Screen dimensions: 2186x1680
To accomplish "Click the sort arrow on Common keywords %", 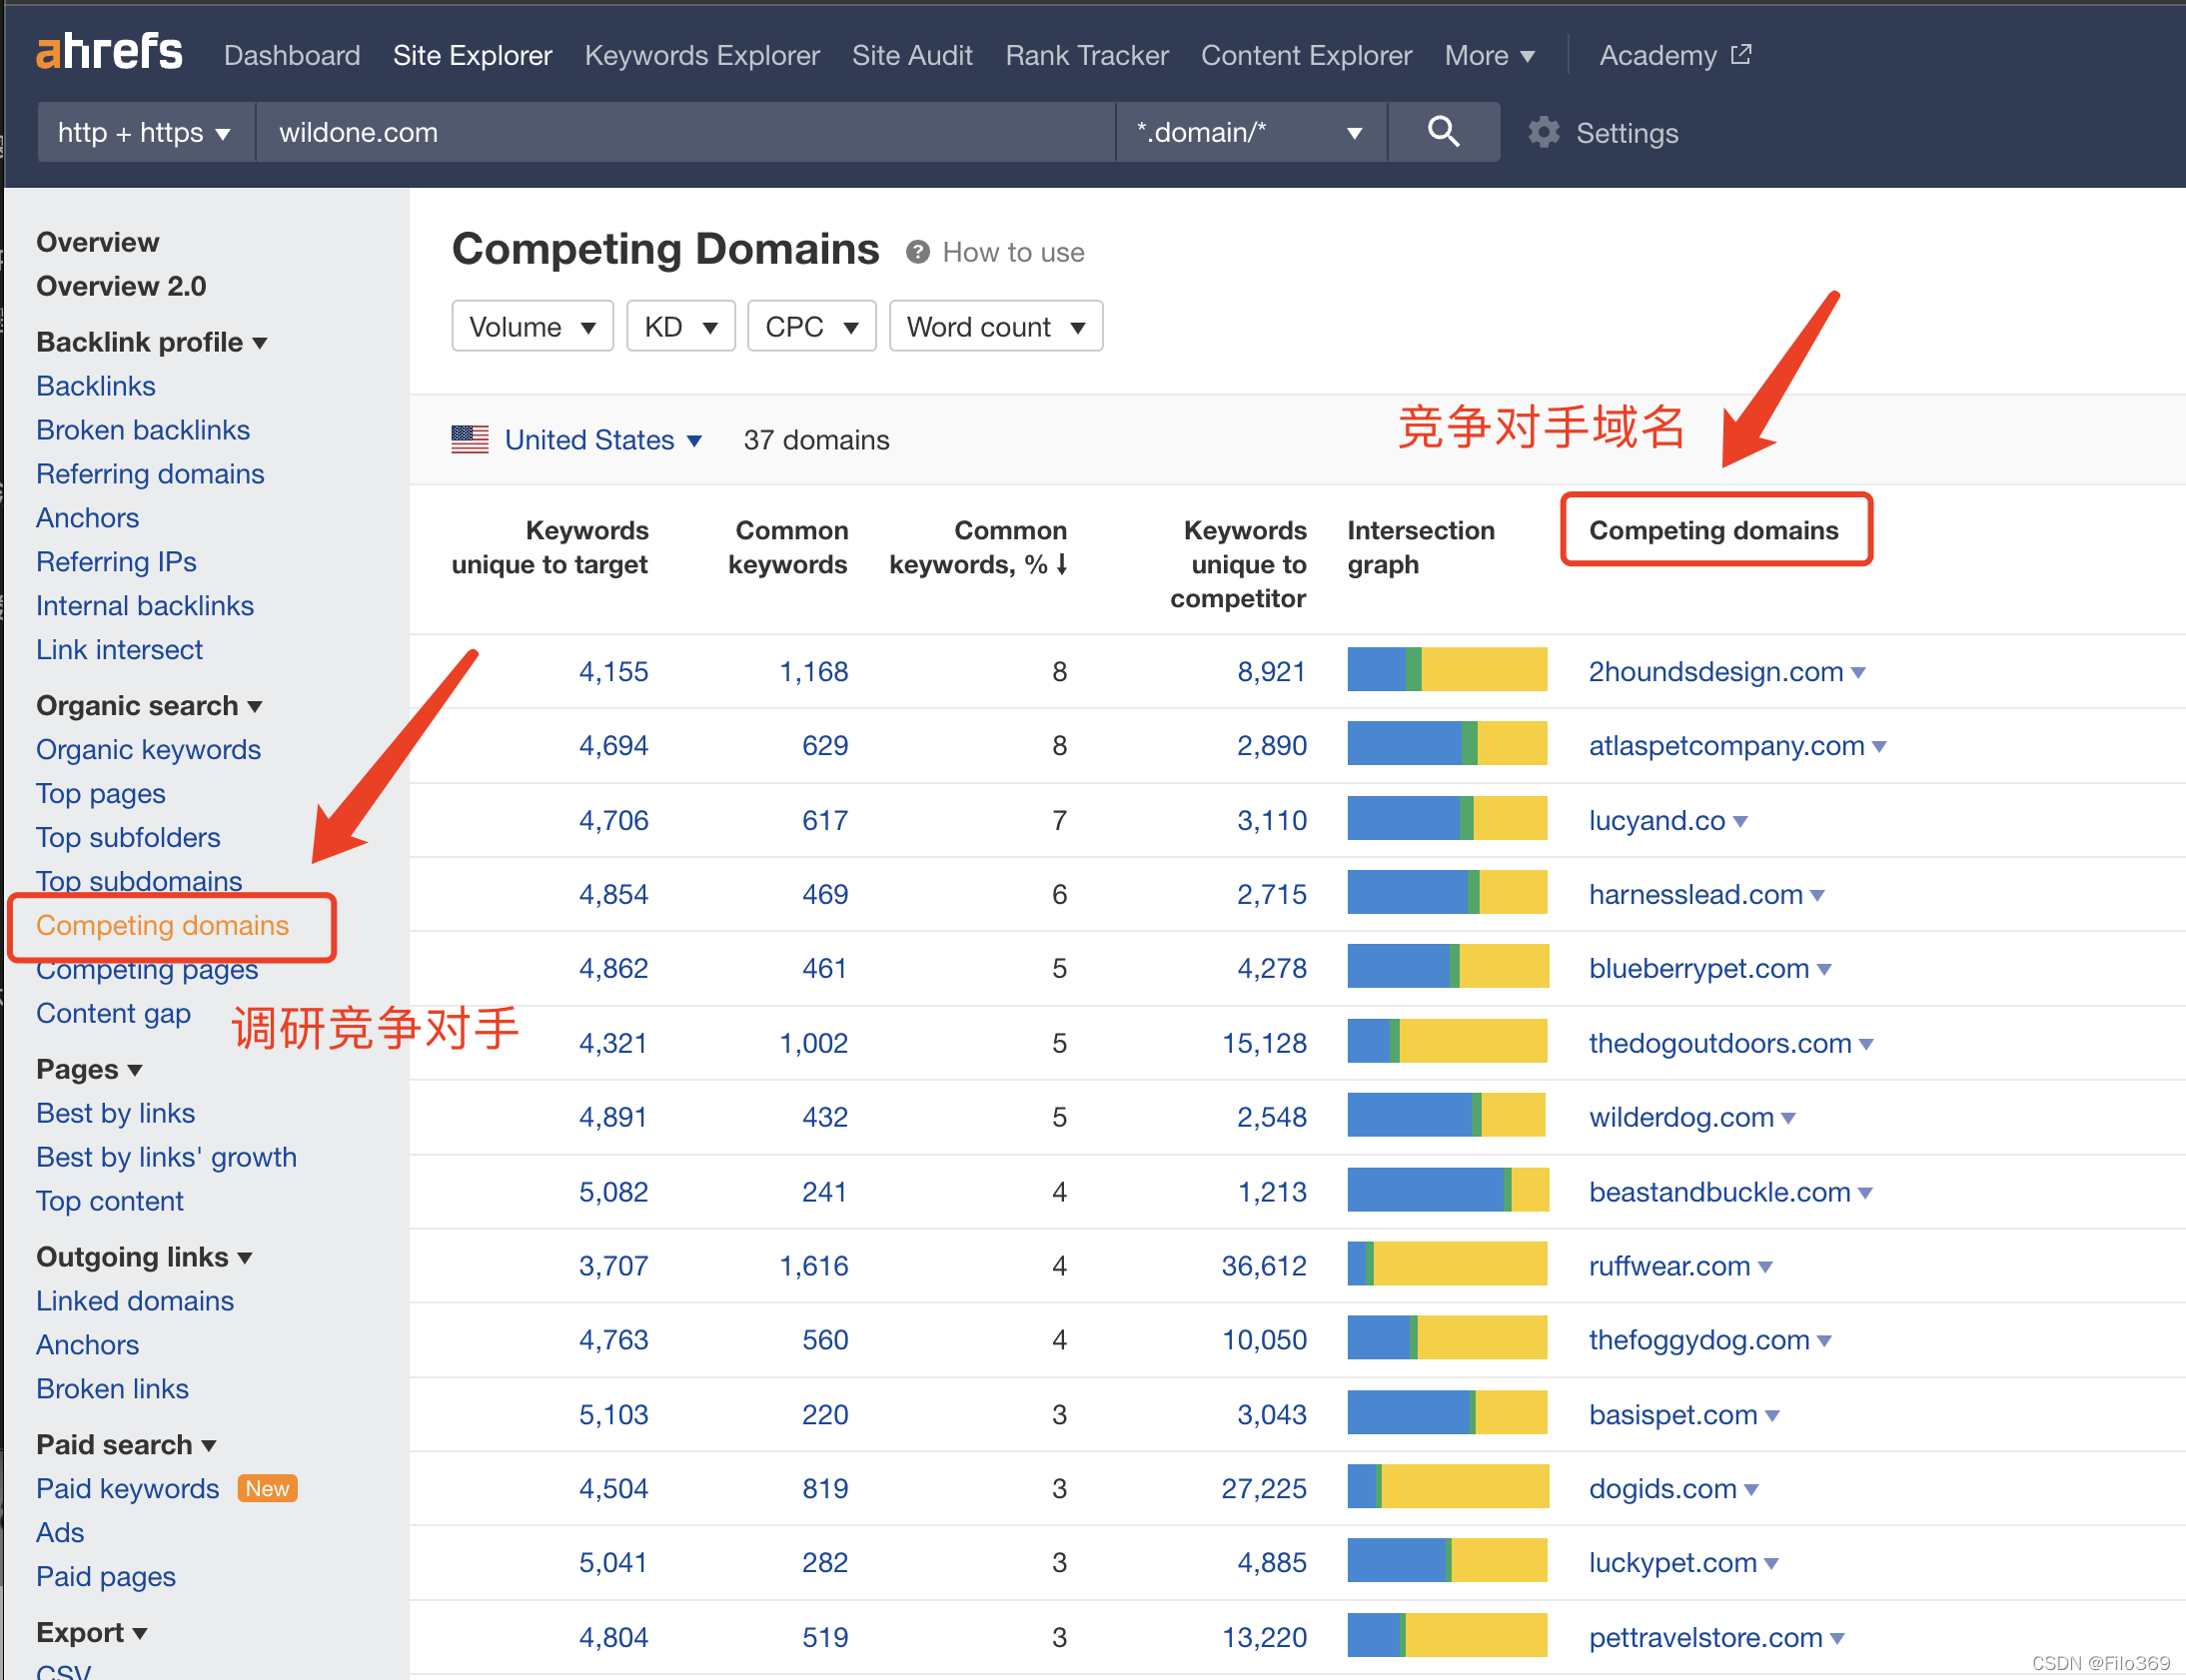I will 1062,565.
